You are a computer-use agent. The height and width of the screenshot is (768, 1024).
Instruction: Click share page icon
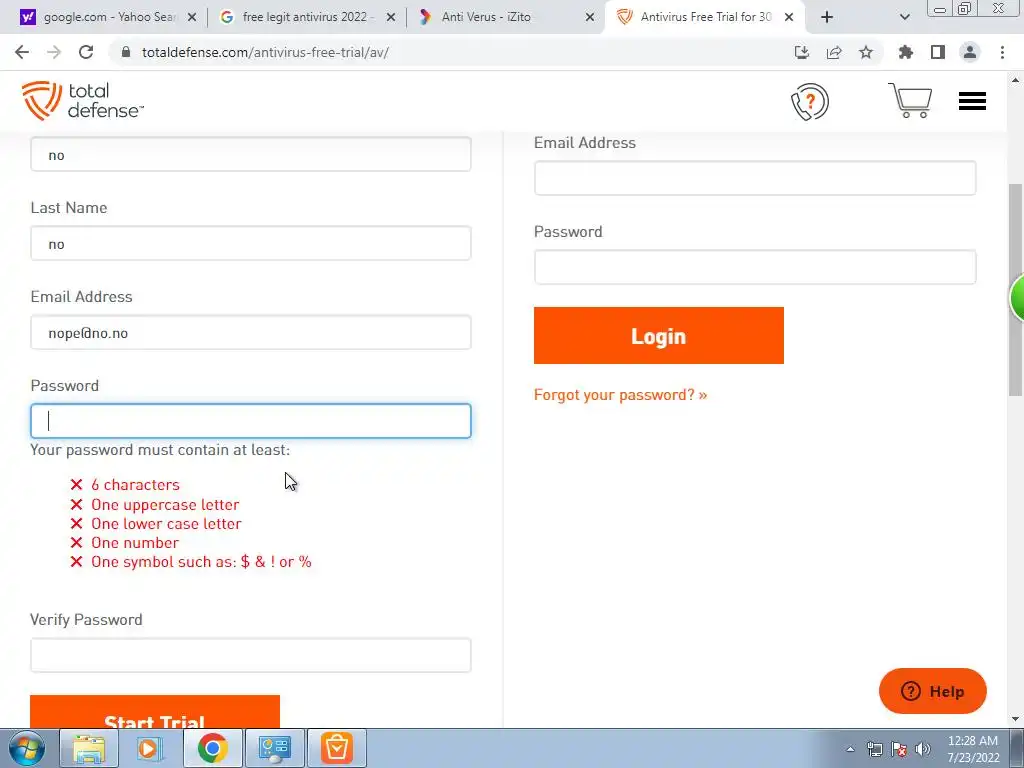coord(833,52)
